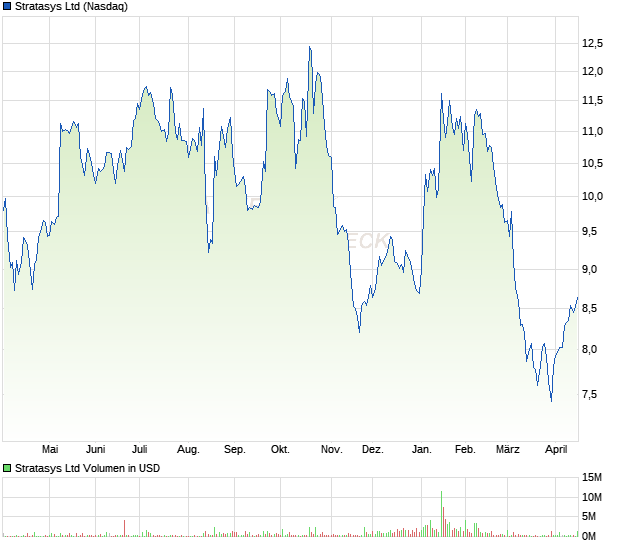Viewport: 620px width, 546px height.
Task: Click the highest price peak in late October
Action: (x=310, y=47)
